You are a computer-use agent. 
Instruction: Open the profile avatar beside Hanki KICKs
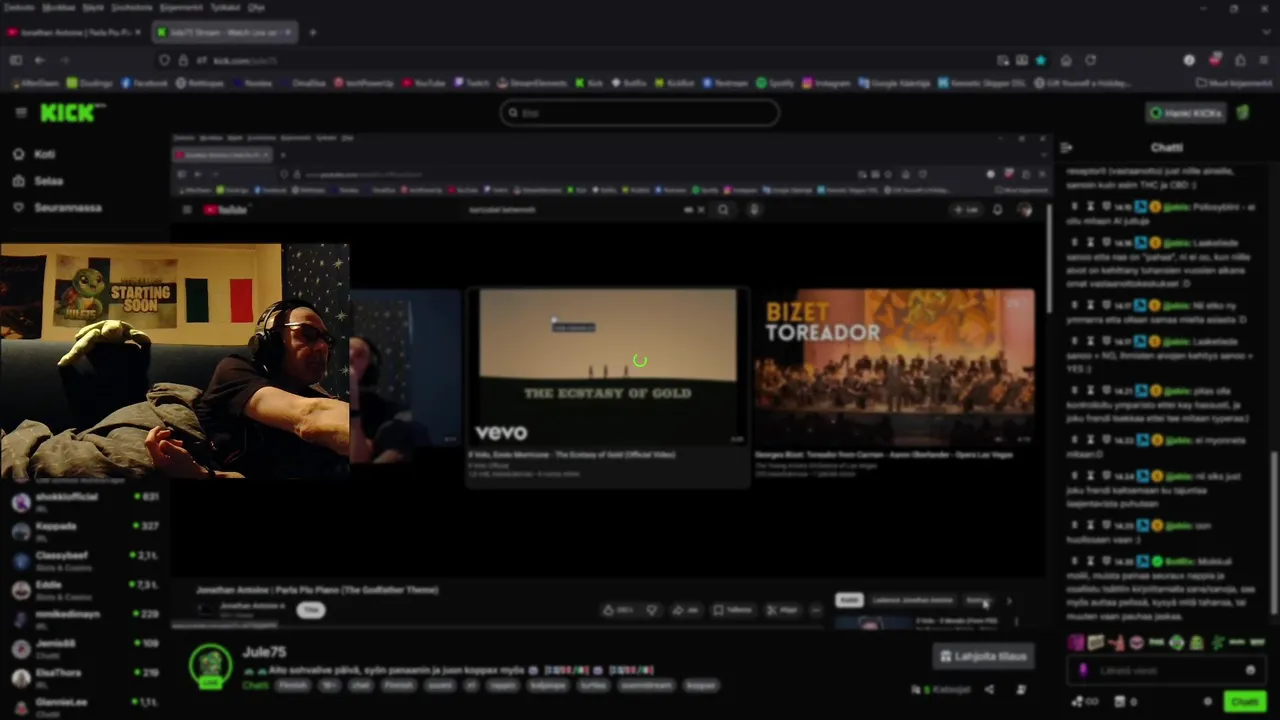click(x=1243, y=113)
